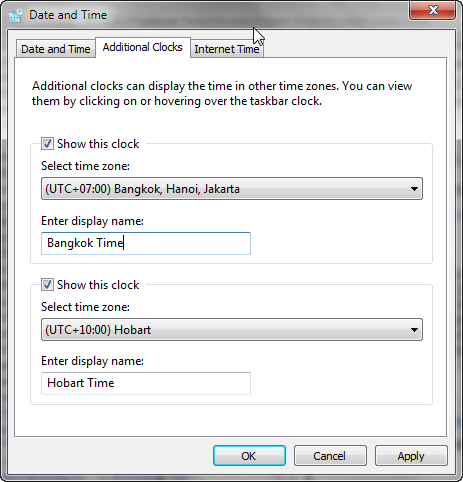
Task: Open the Hobart time zone dropdown
Action: click(x=232, y=330)
